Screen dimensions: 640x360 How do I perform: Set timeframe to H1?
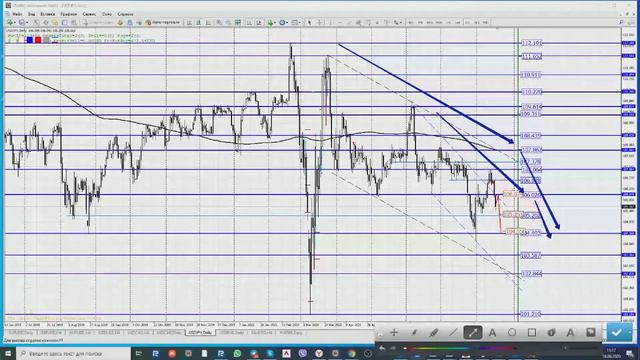click(449, 22)
